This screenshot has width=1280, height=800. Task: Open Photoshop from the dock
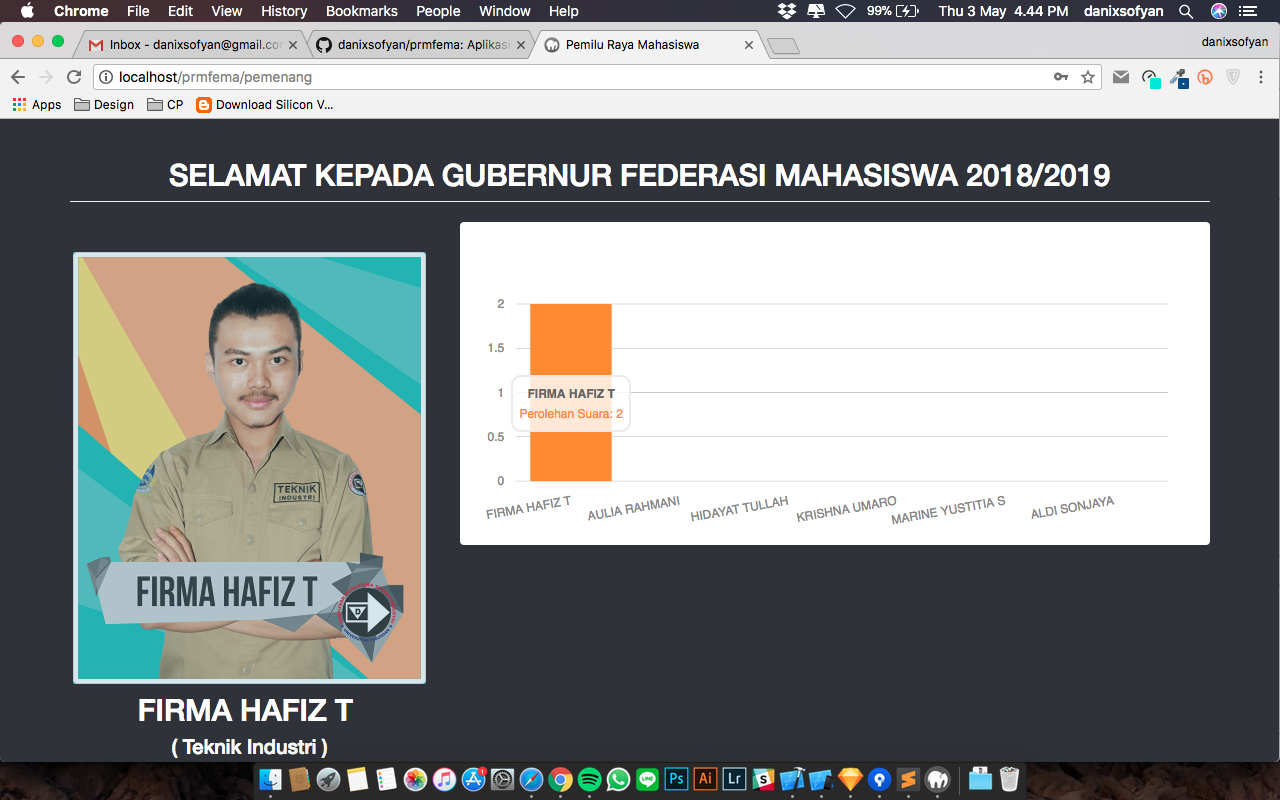tap(676, 778)
